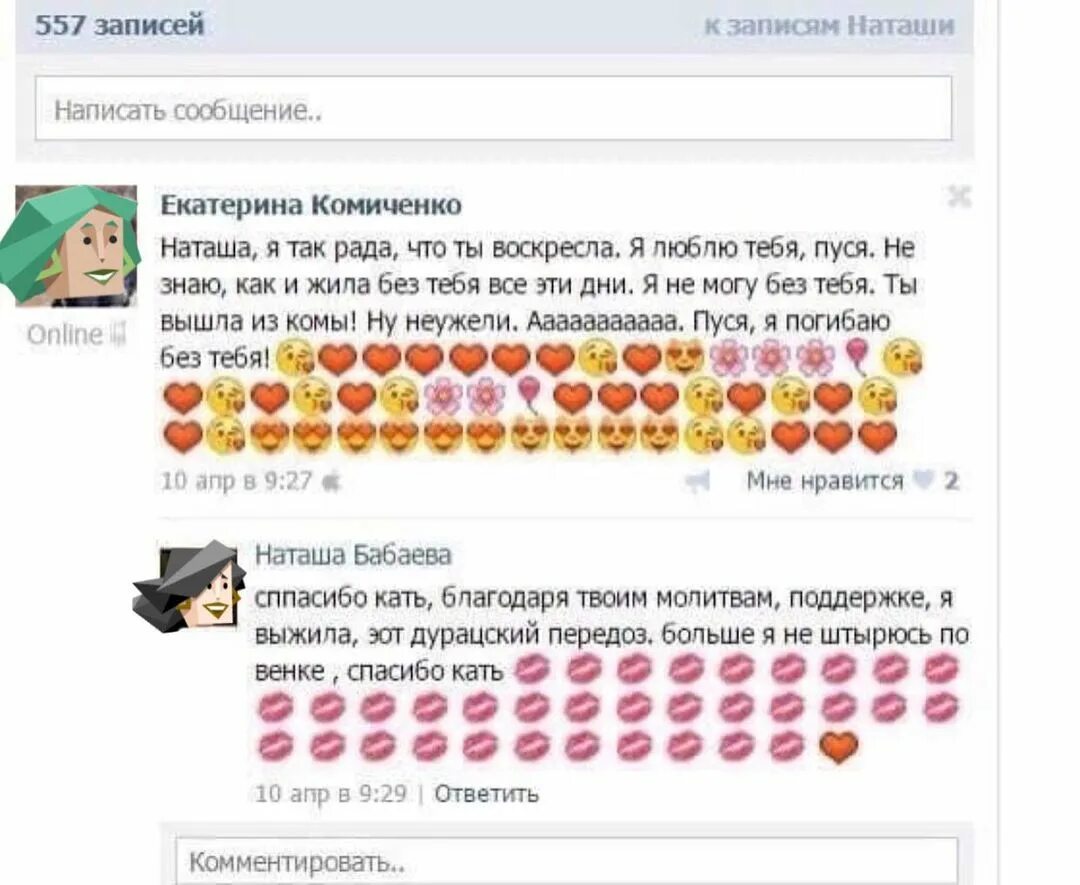Open Екатерина Комиченко profile name link
The width and height of the screenshot is (1080, 885).
click(311, 205)
